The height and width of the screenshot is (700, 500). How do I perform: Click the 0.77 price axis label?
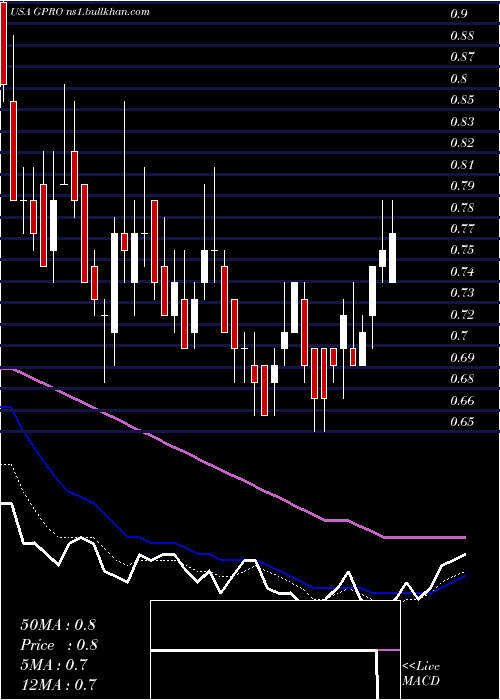point(462,229)
